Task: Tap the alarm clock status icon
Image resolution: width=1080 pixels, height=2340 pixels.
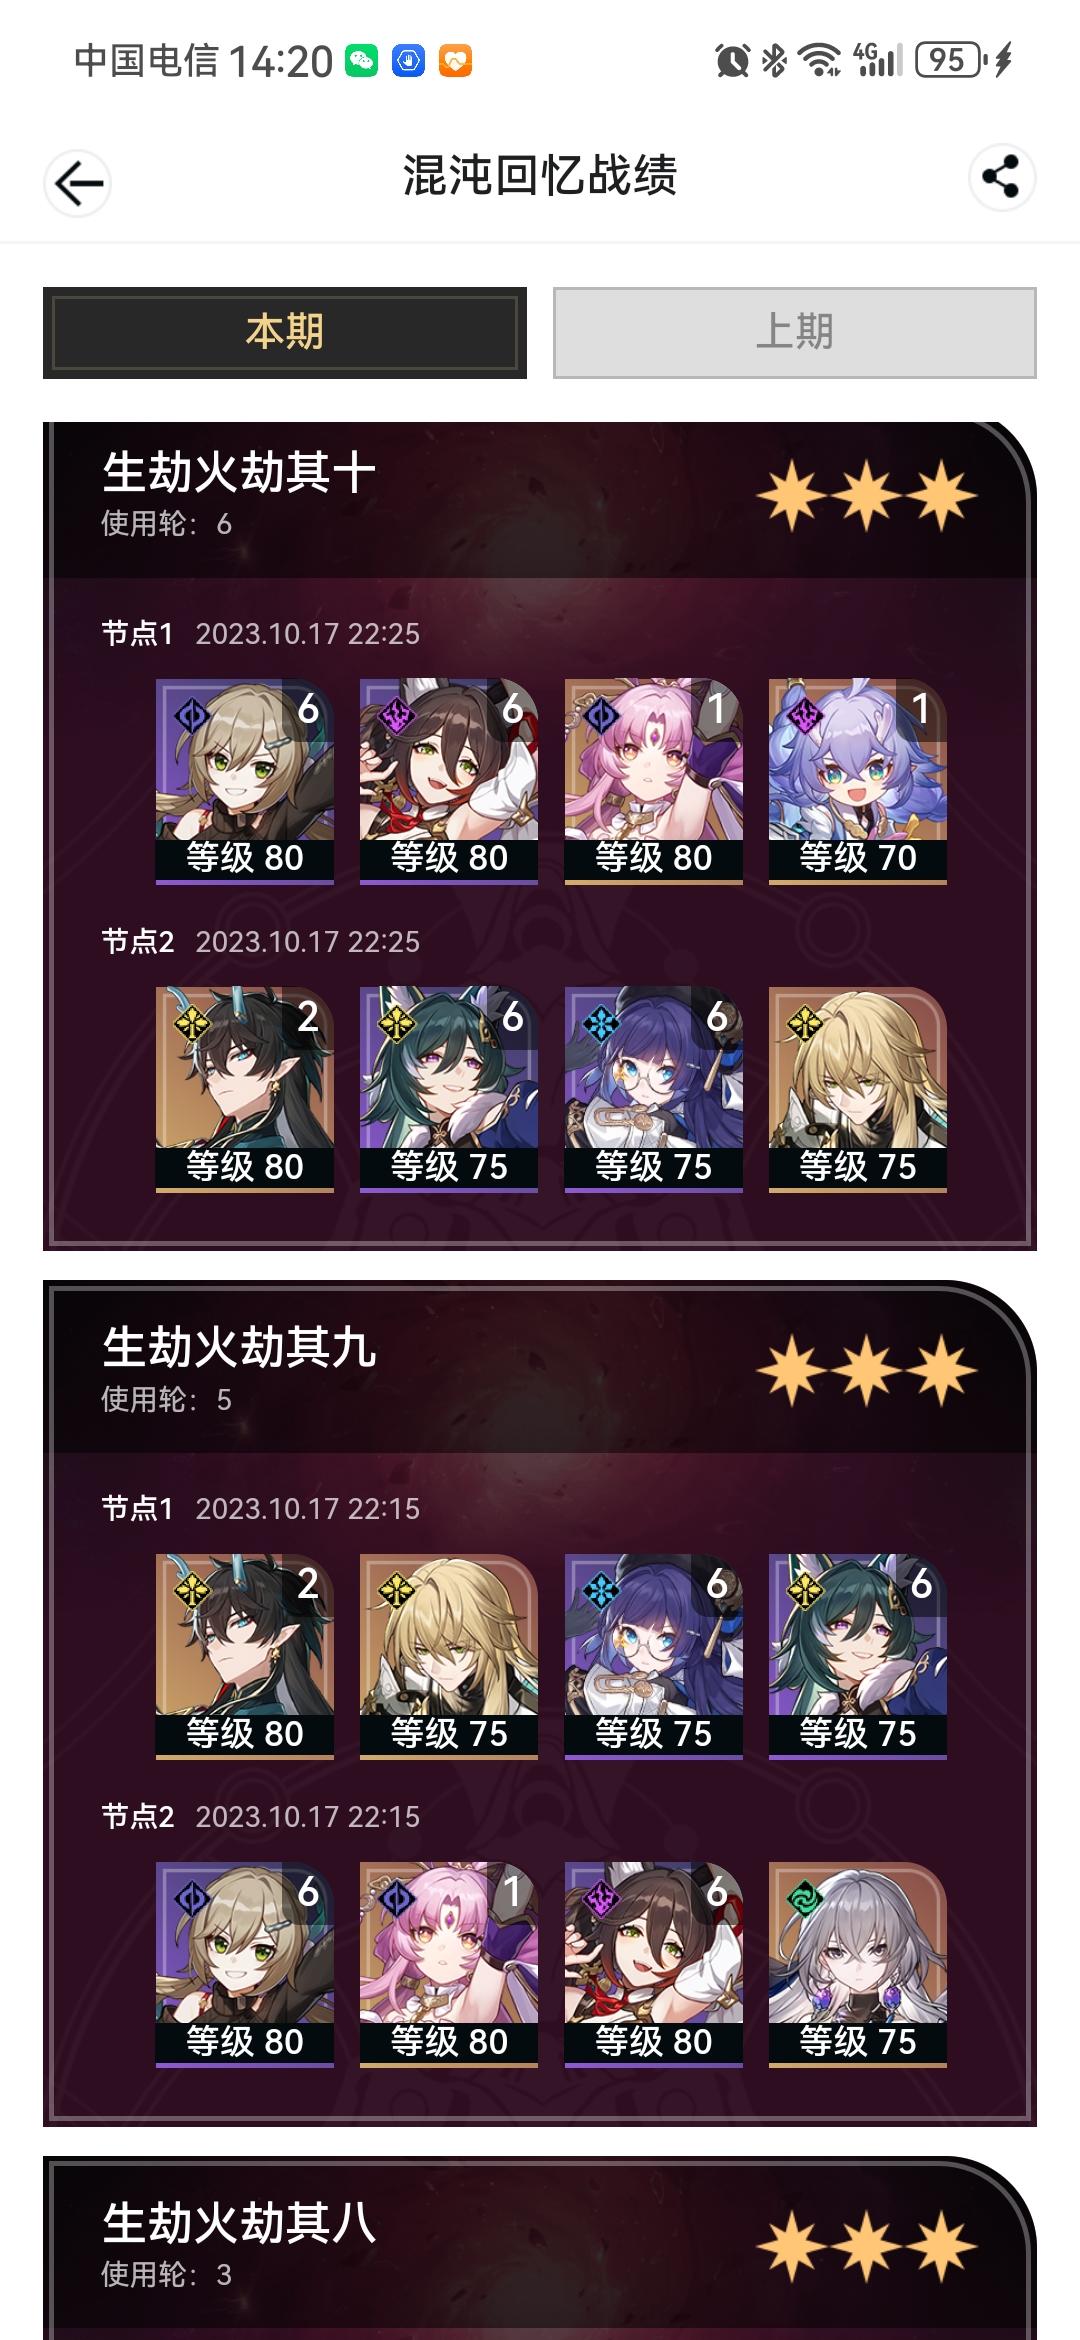Action: click(x=733, y=61)
